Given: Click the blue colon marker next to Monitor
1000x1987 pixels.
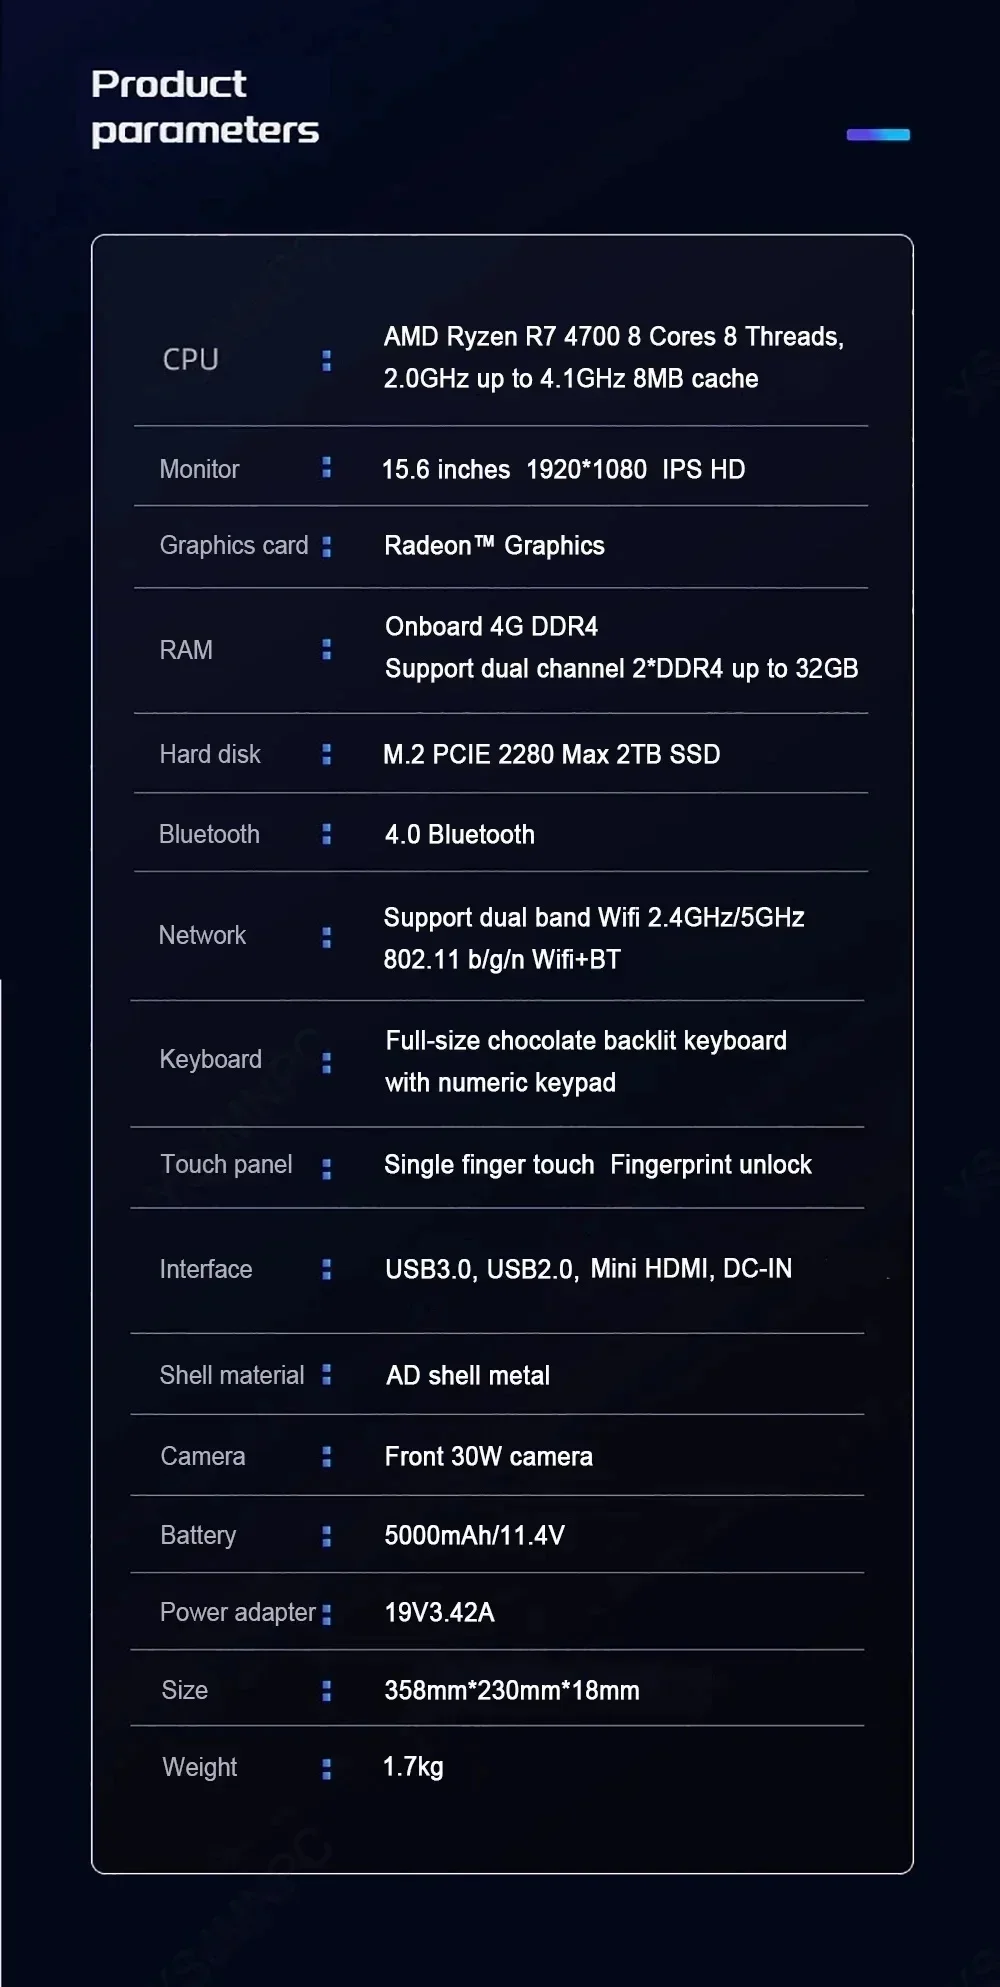Looking at the screenshot, I should point(326,468).
